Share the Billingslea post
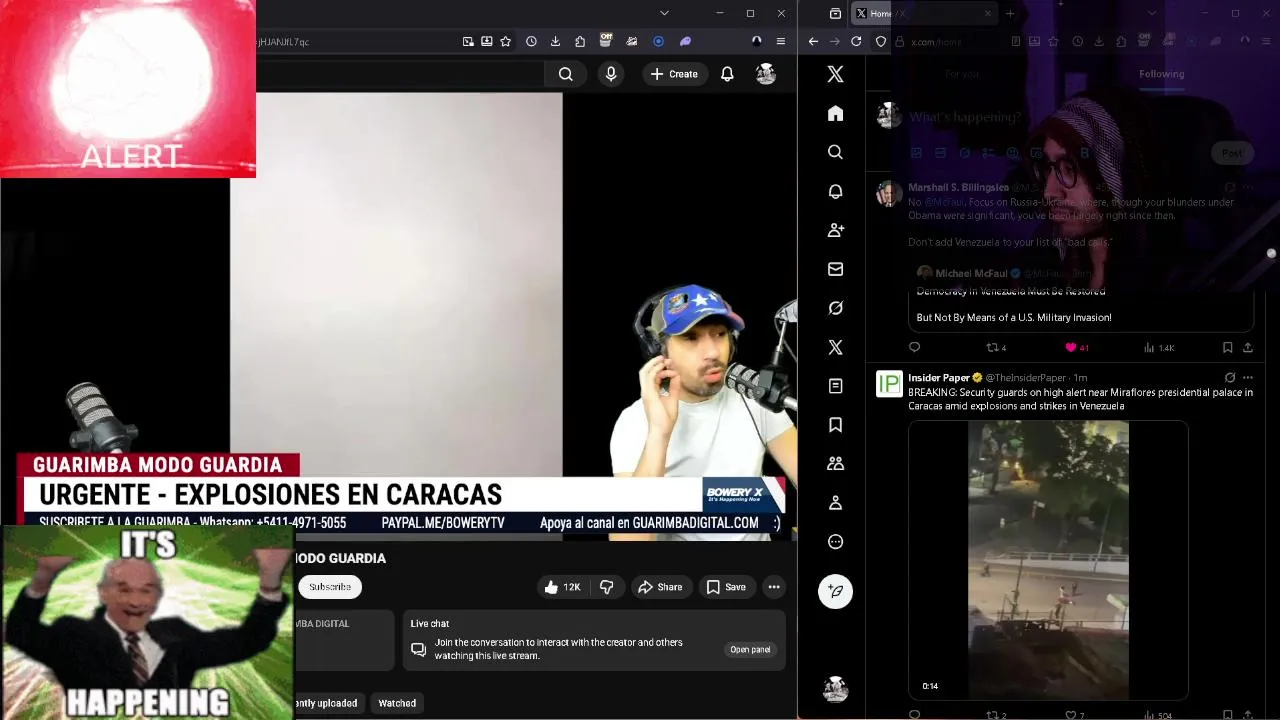Viewport: 1280px width, 720px height. (x=1248, y=348)
